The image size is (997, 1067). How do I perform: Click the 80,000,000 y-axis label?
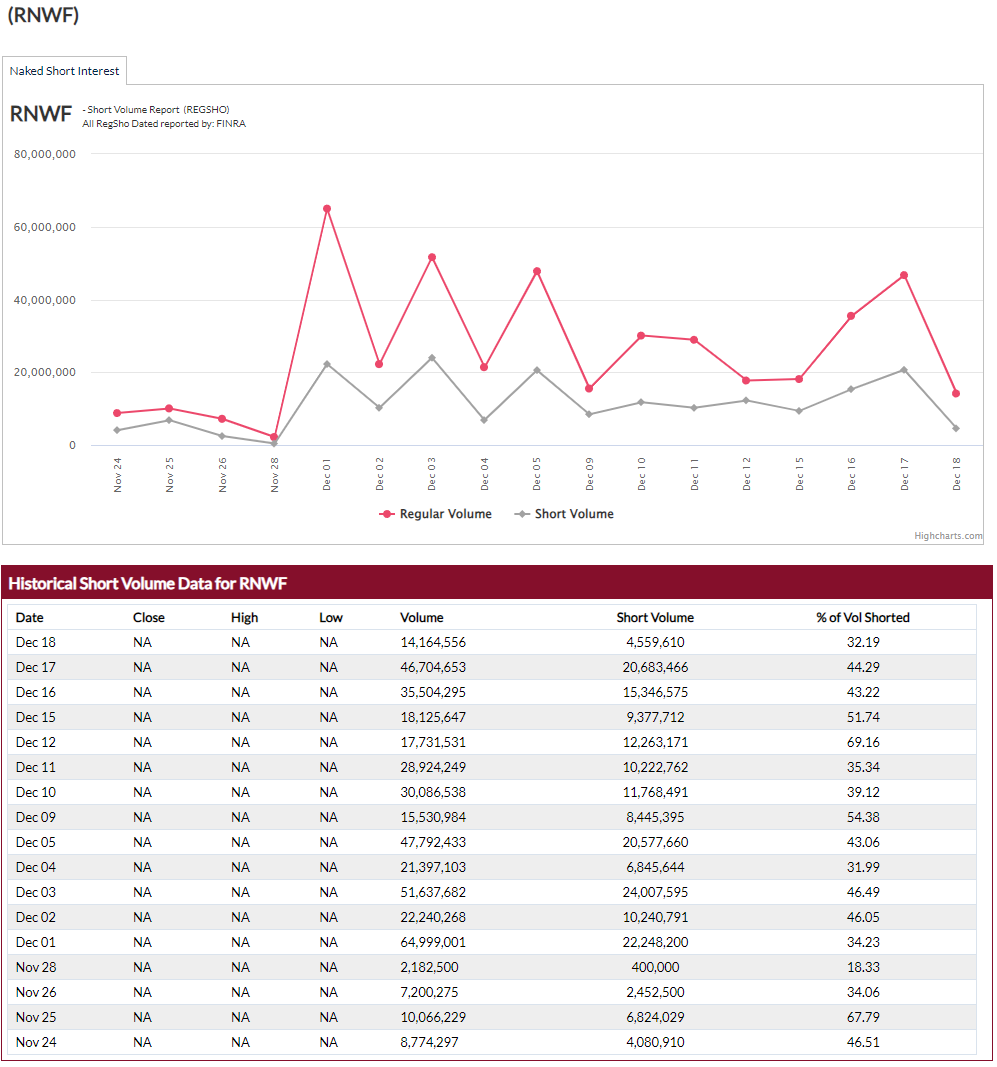coord(44,154)
